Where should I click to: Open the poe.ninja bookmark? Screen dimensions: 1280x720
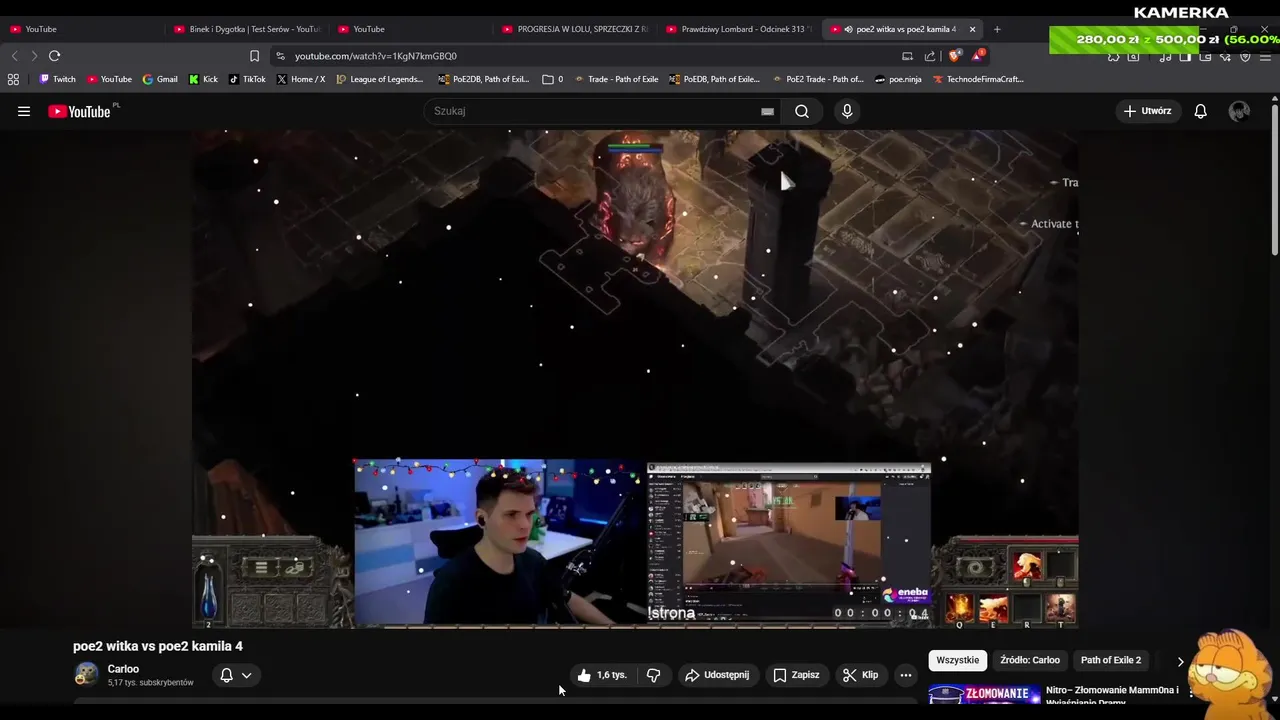898,79
